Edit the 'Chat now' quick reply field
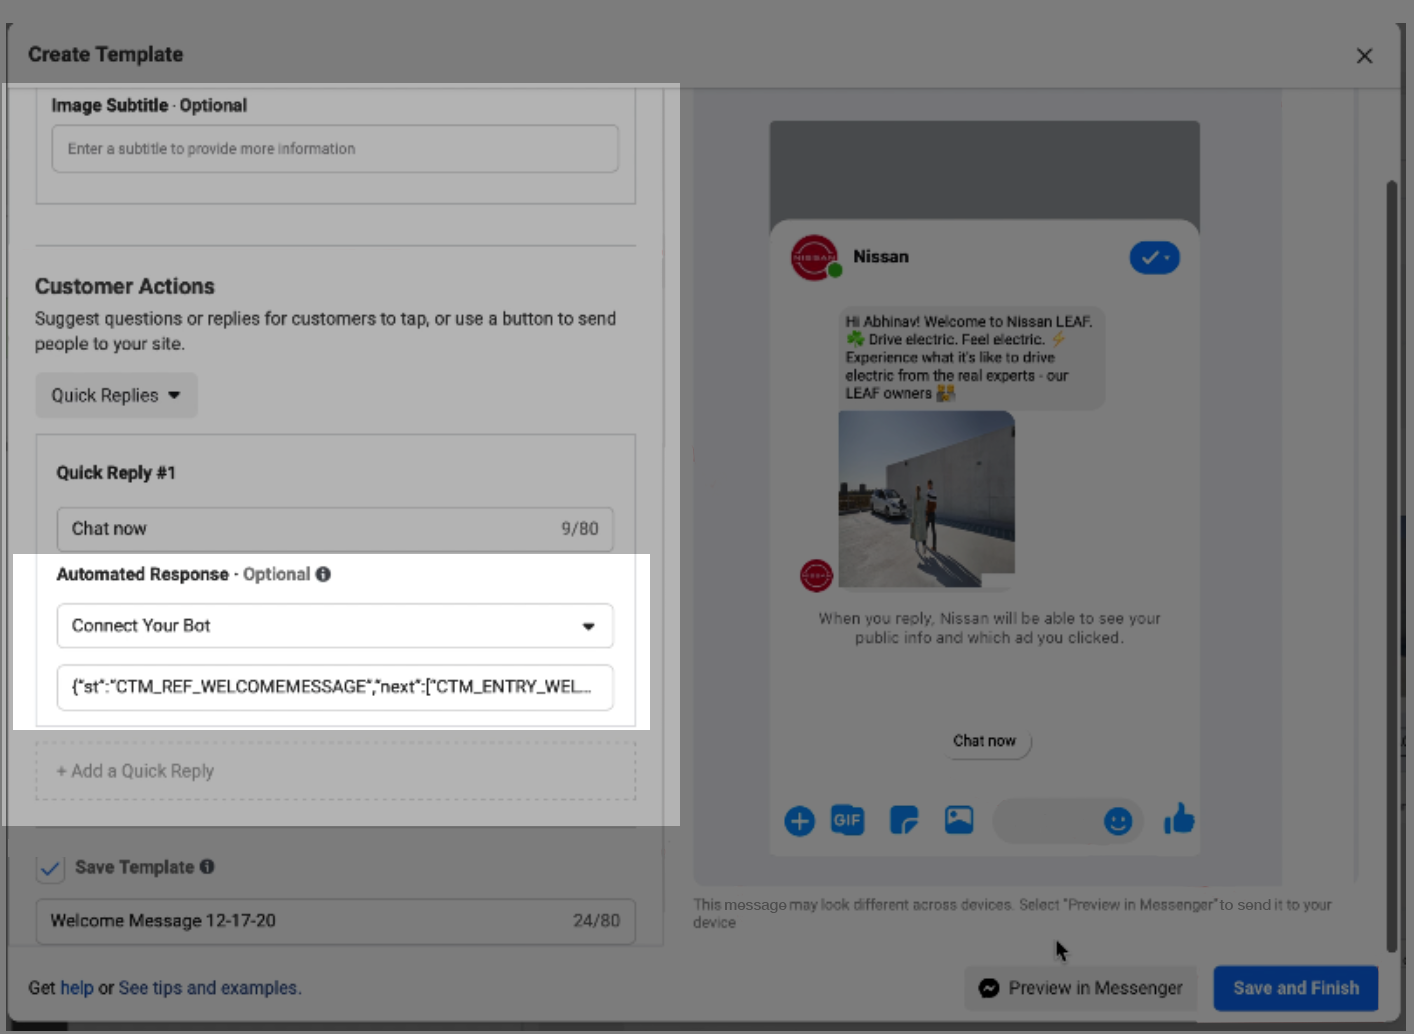This screenshot has height=1034, width=1414. click(x=335, y=529)
